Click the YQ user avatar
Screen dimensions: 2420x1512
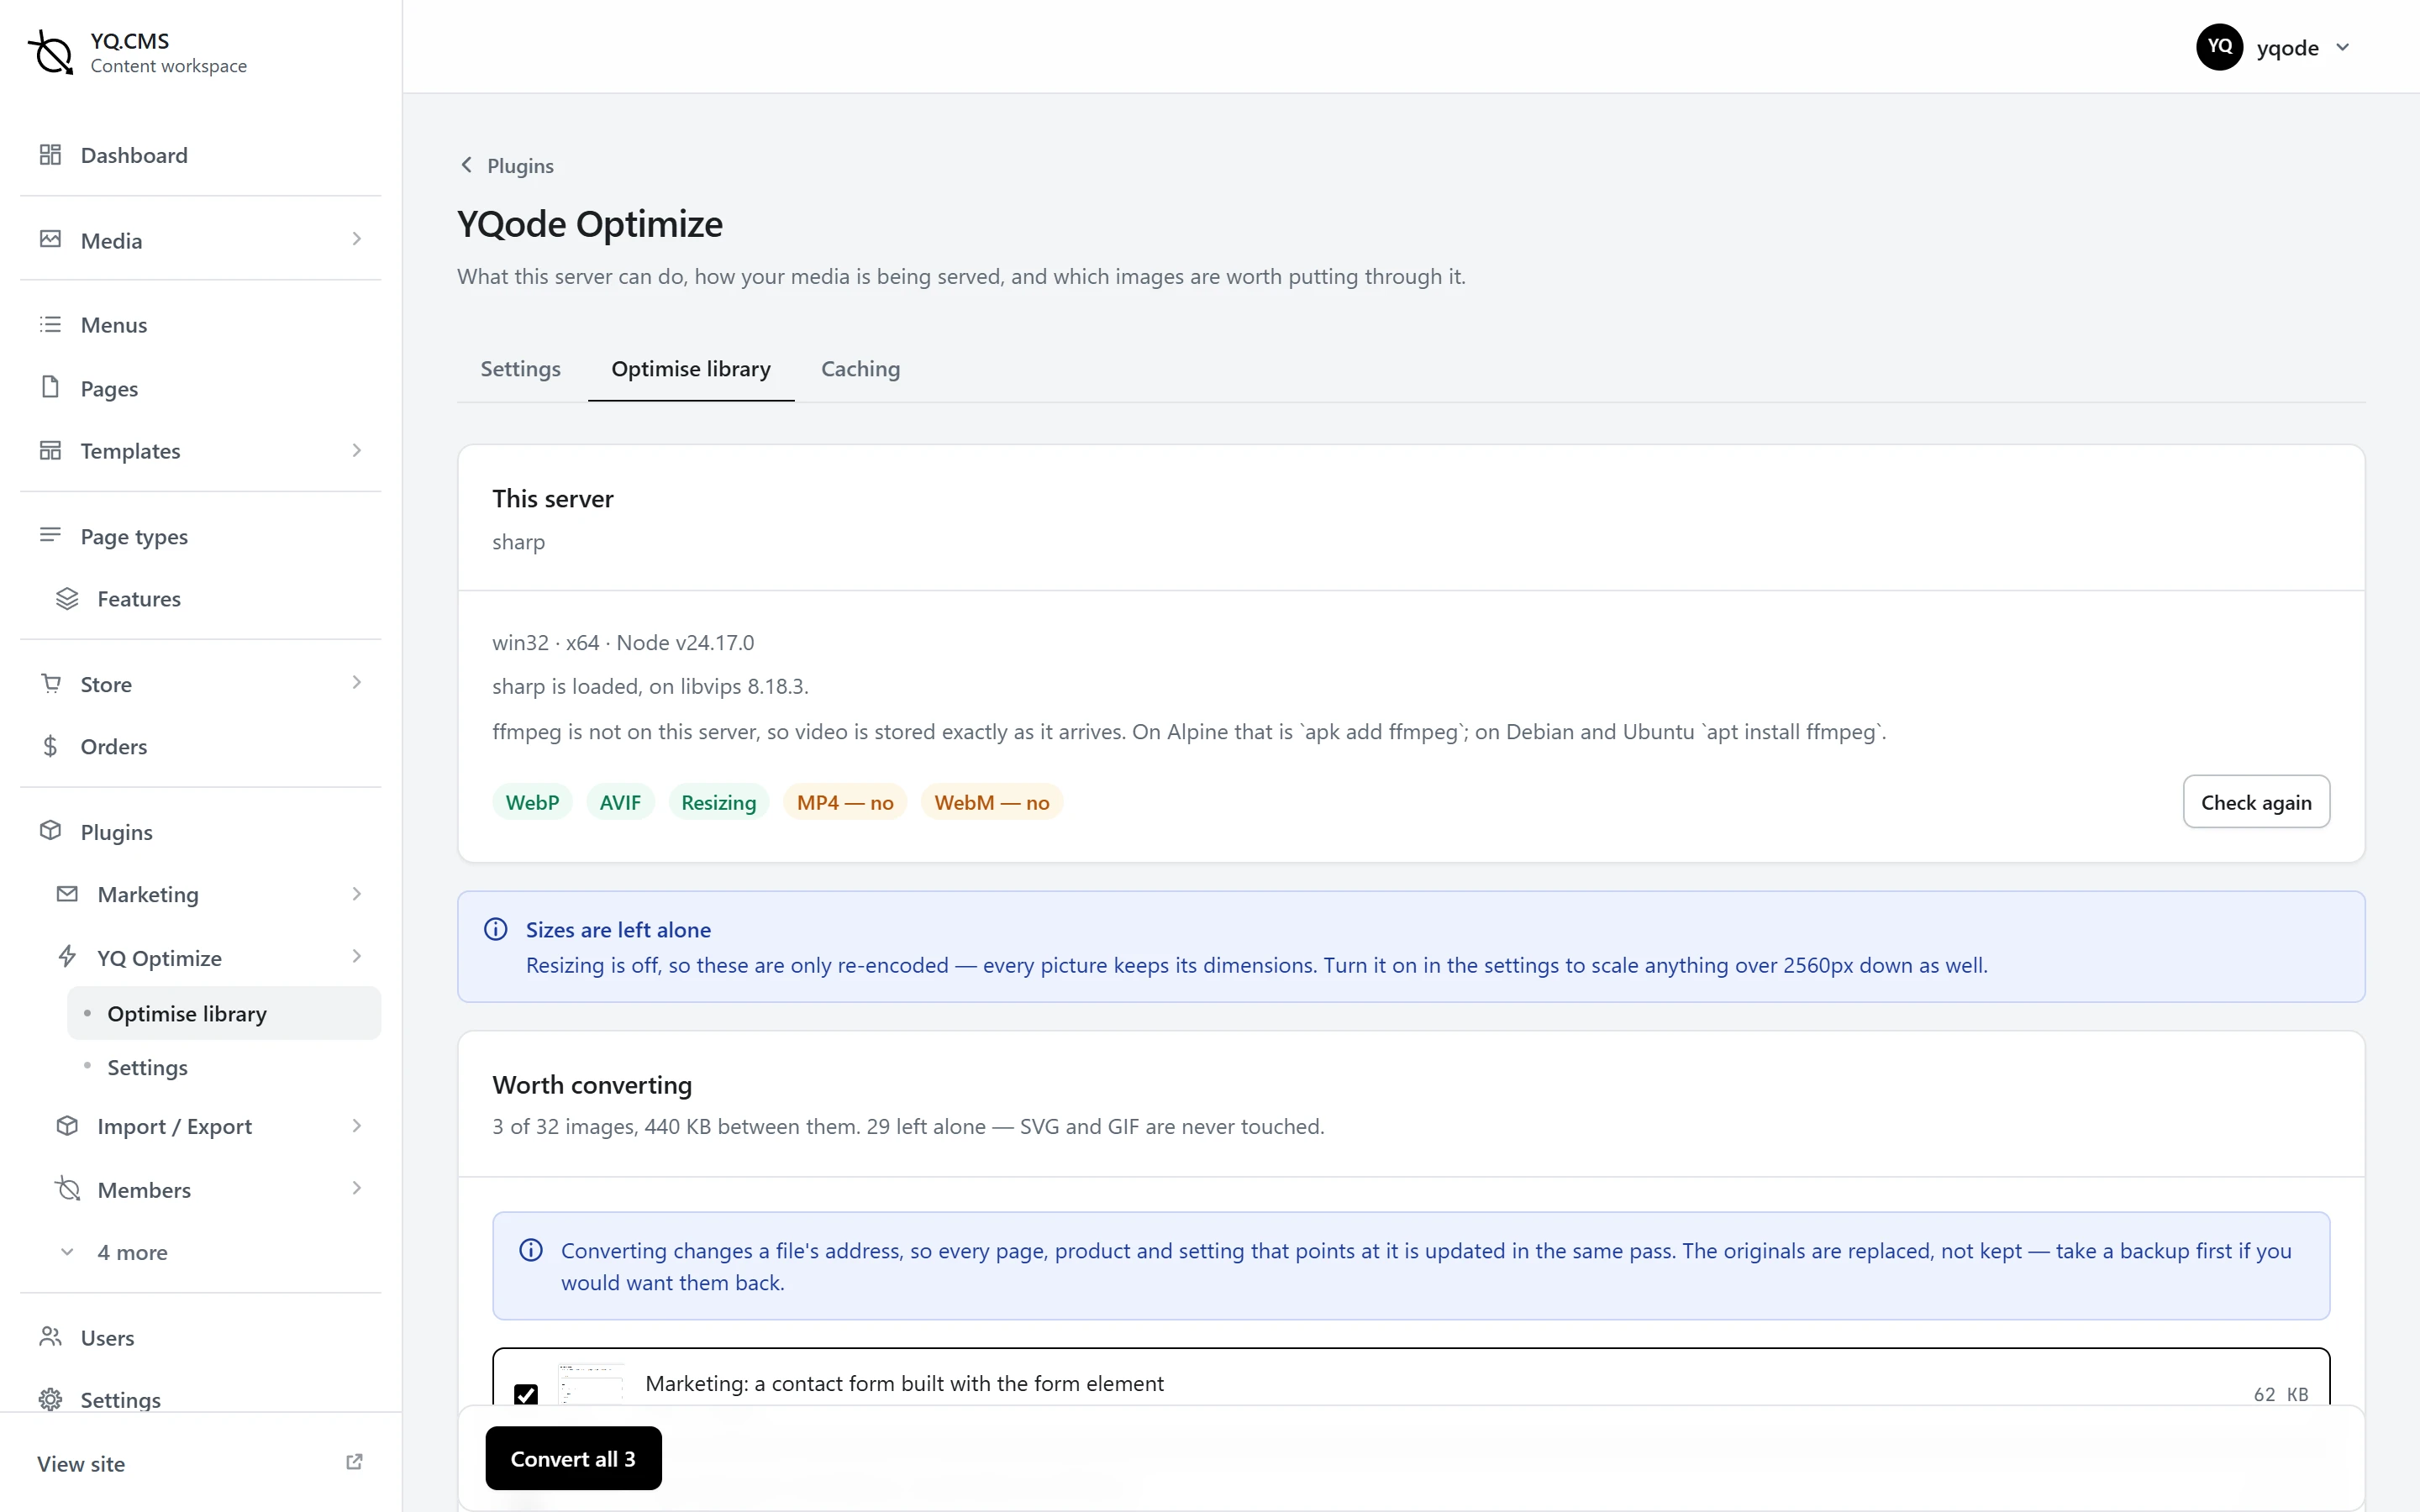click(x=2219, y=47)
